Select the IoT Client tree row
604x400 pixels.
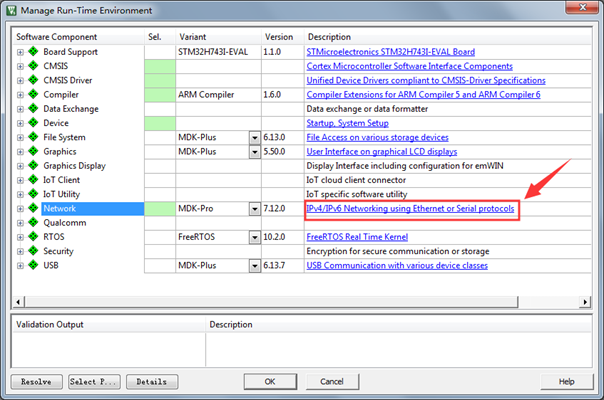pos(62,180)
